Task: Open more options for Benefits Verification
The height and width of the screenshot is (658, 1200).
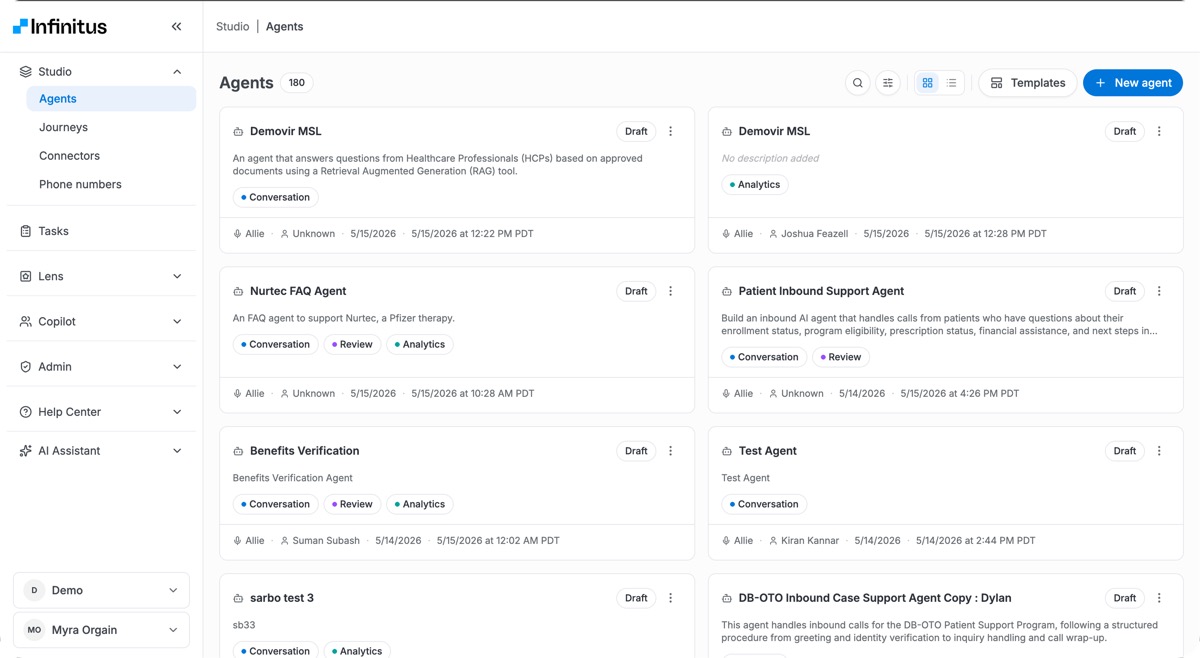Action: click(x=670, y=451)
